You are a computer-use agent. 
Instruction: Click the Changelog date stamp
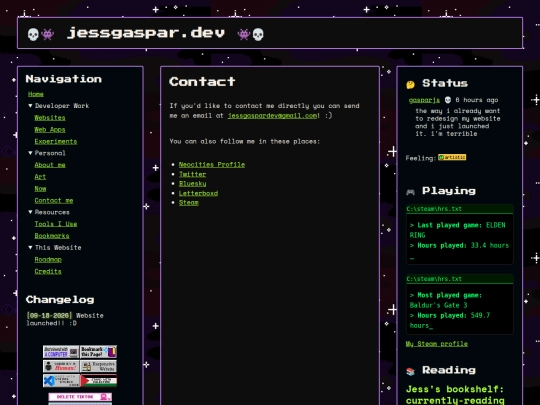[49, 315]
